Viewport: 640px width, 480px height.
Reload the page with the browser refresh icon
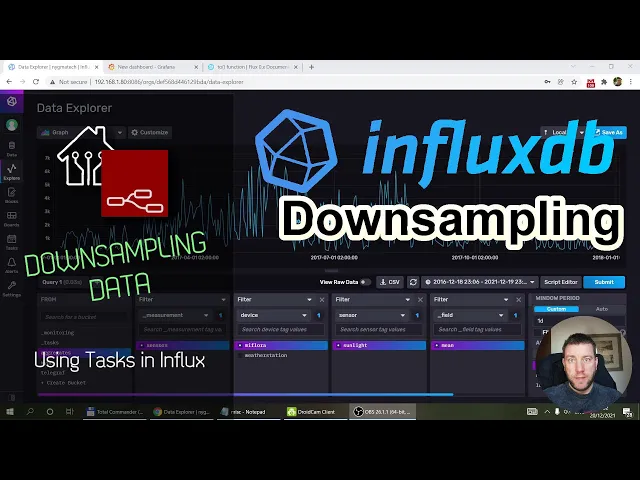click(x=36, y=82)
